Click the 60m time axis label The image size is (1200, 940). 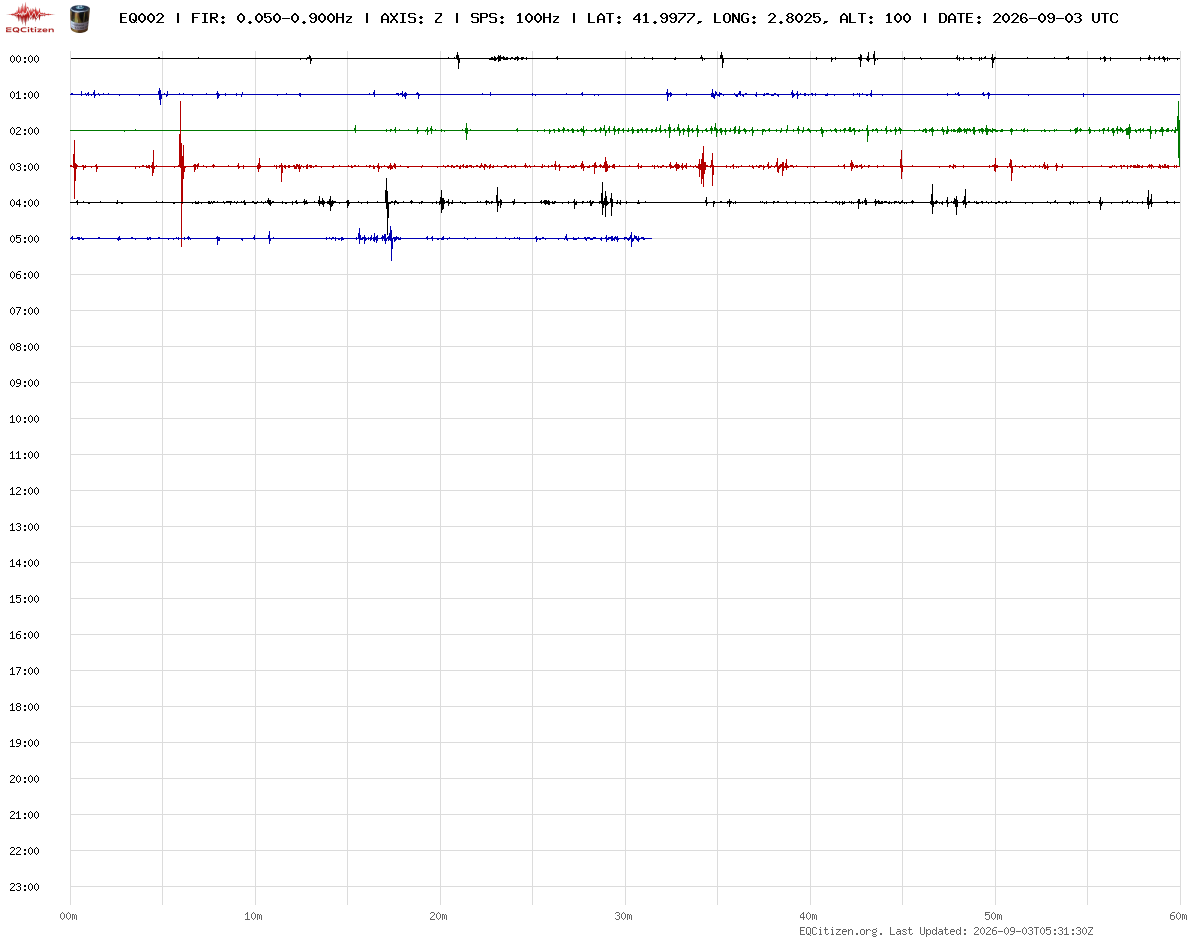[1179, 916]
